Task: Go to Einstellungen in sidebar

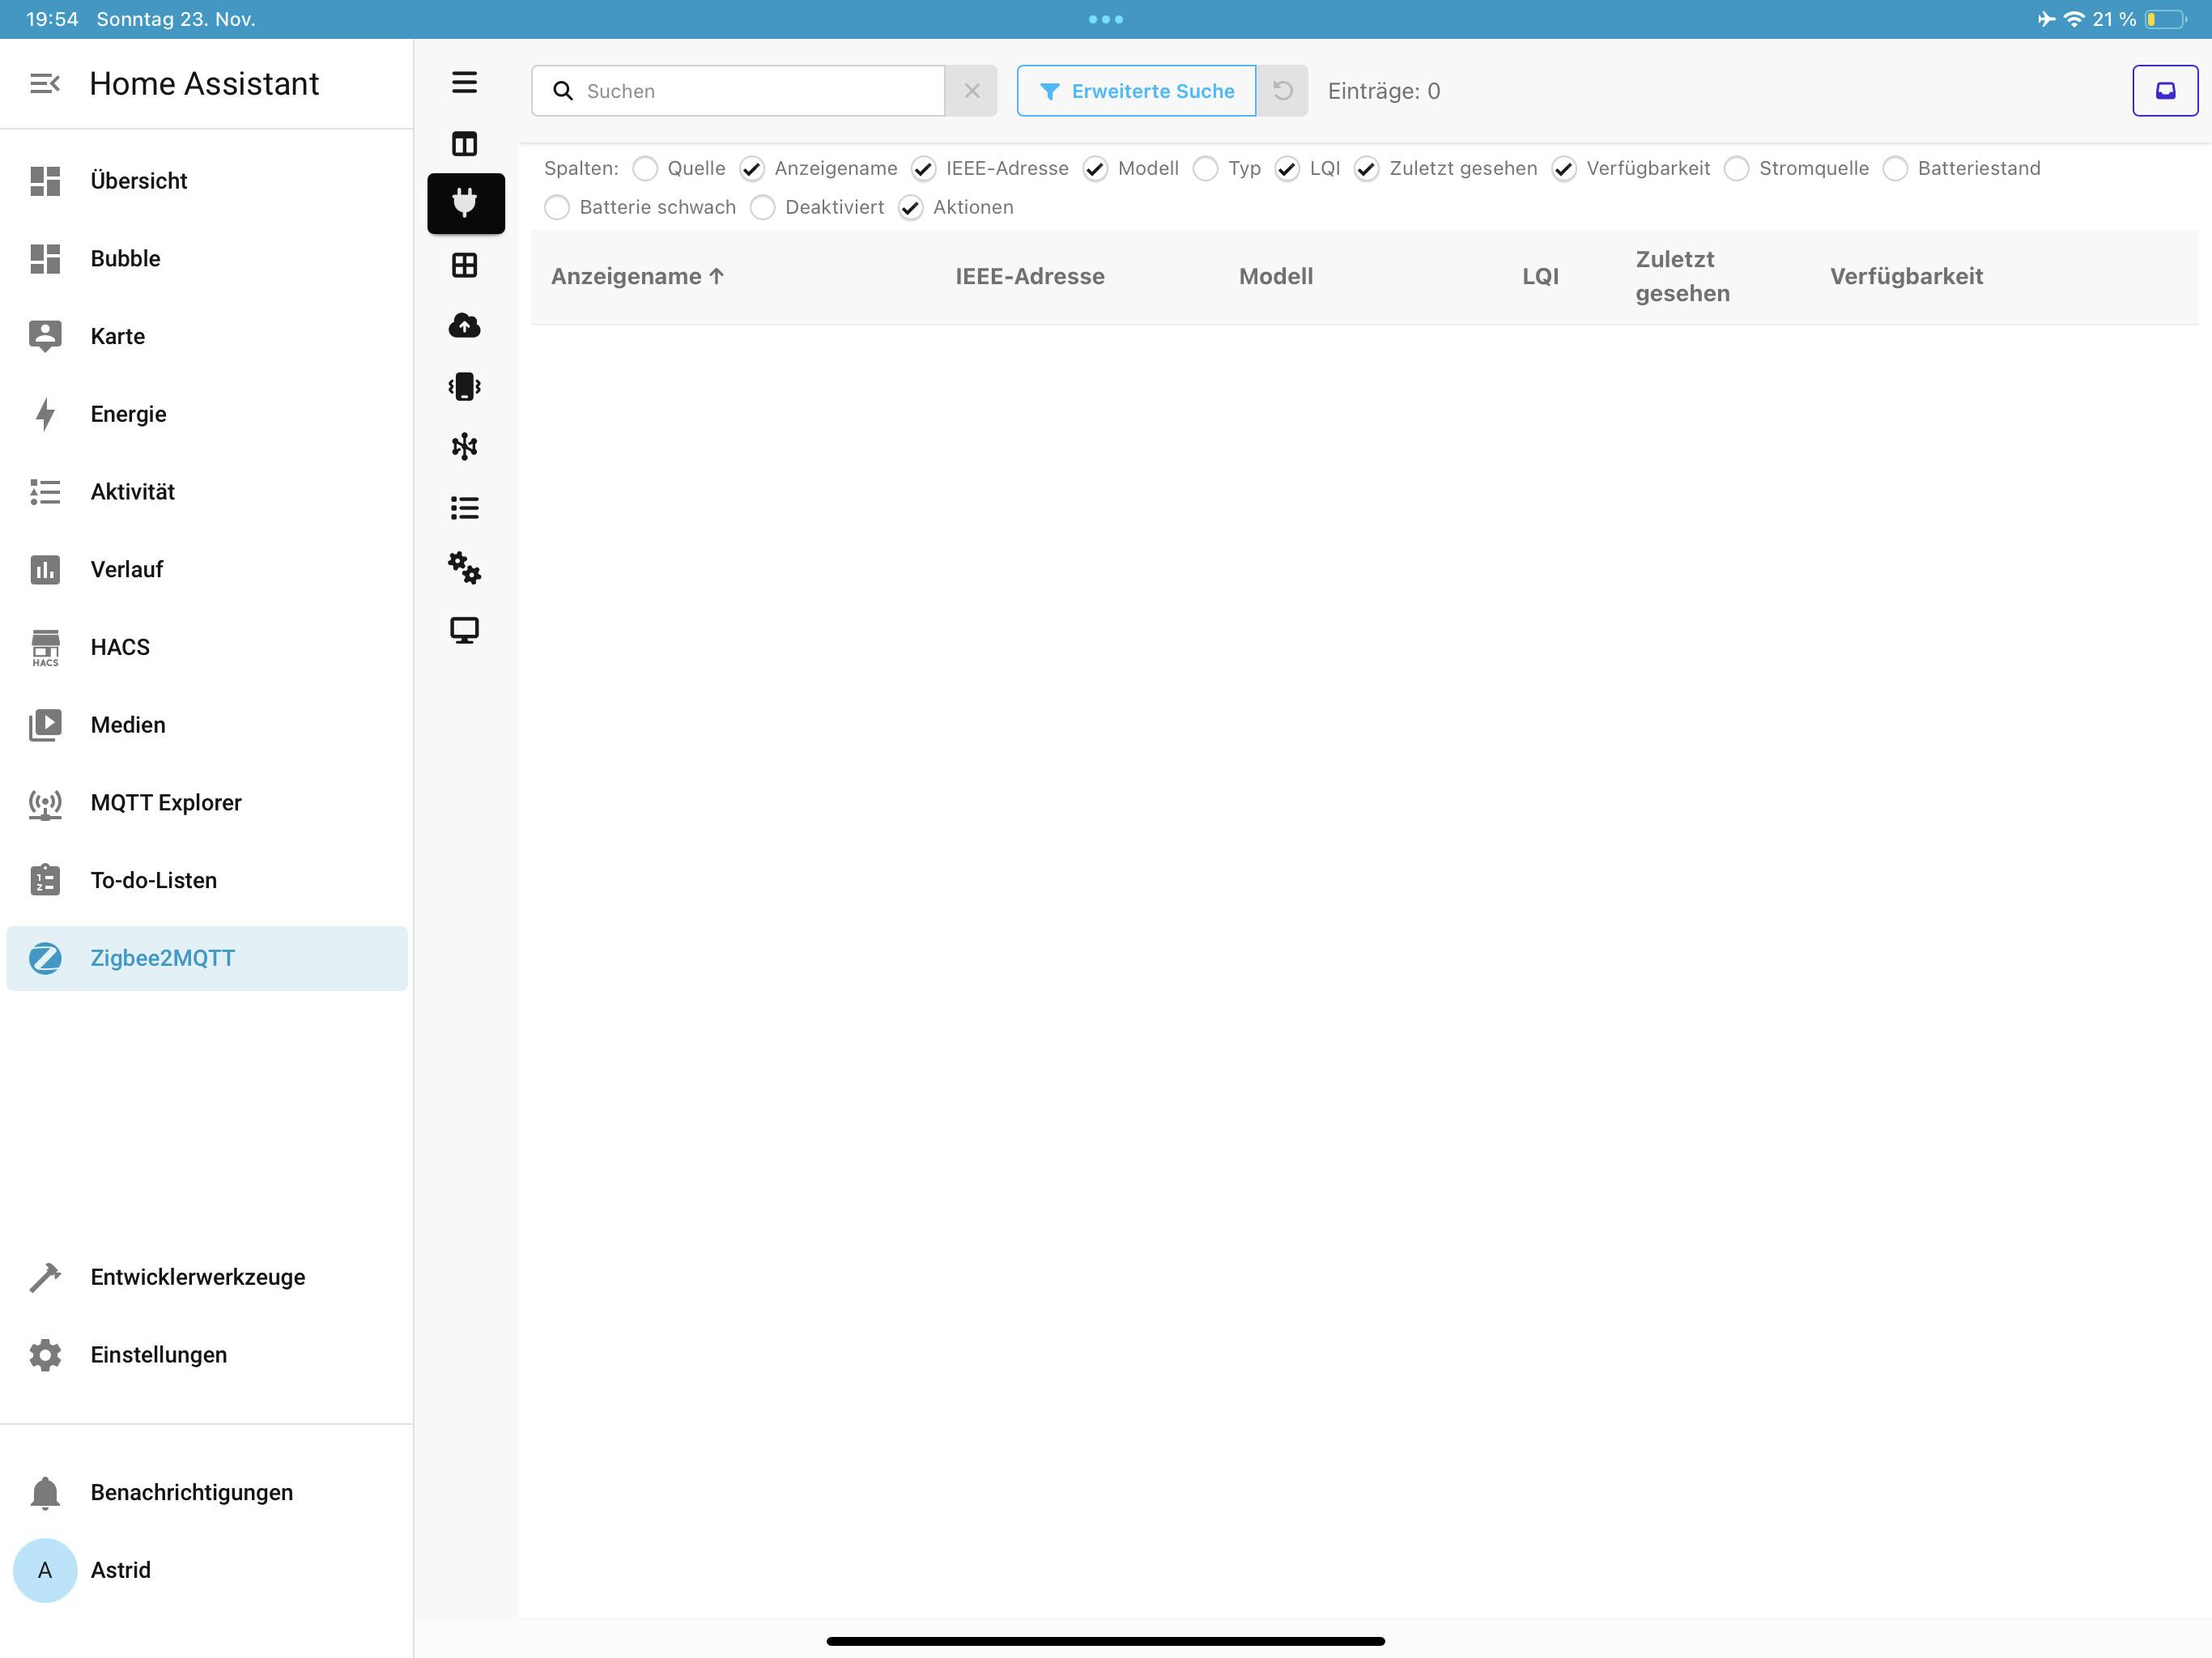Action: click(x=158, y=1354)
